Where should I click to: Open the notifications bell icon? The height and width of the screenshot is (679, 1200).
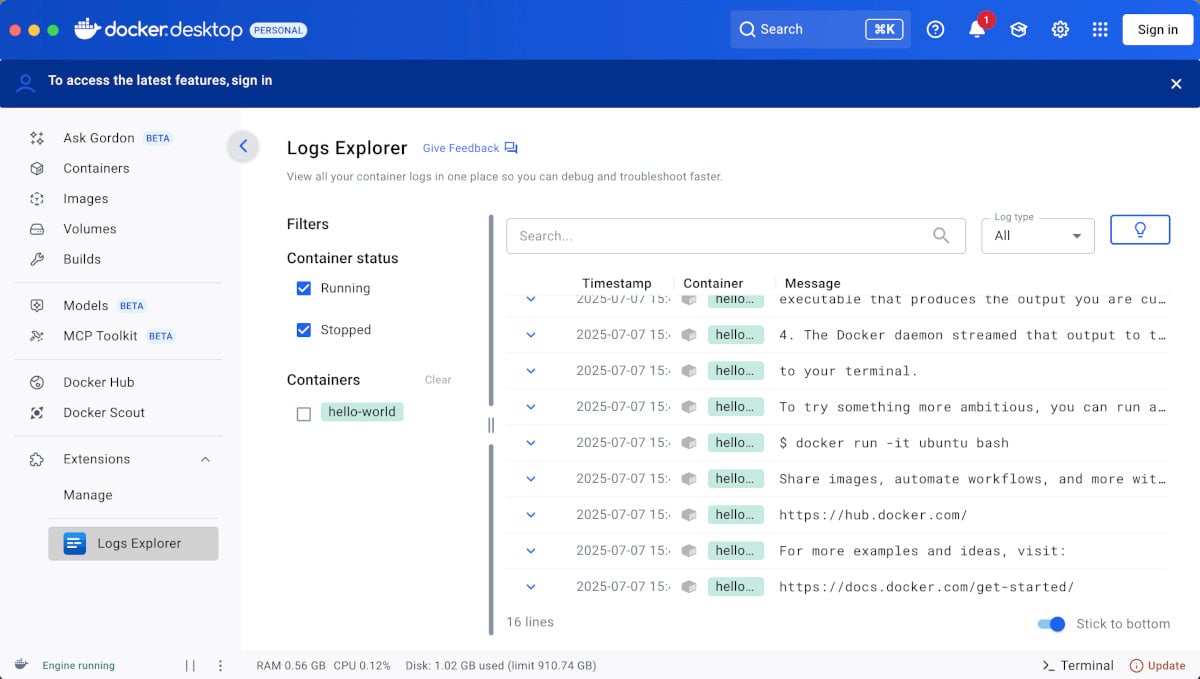977,30
